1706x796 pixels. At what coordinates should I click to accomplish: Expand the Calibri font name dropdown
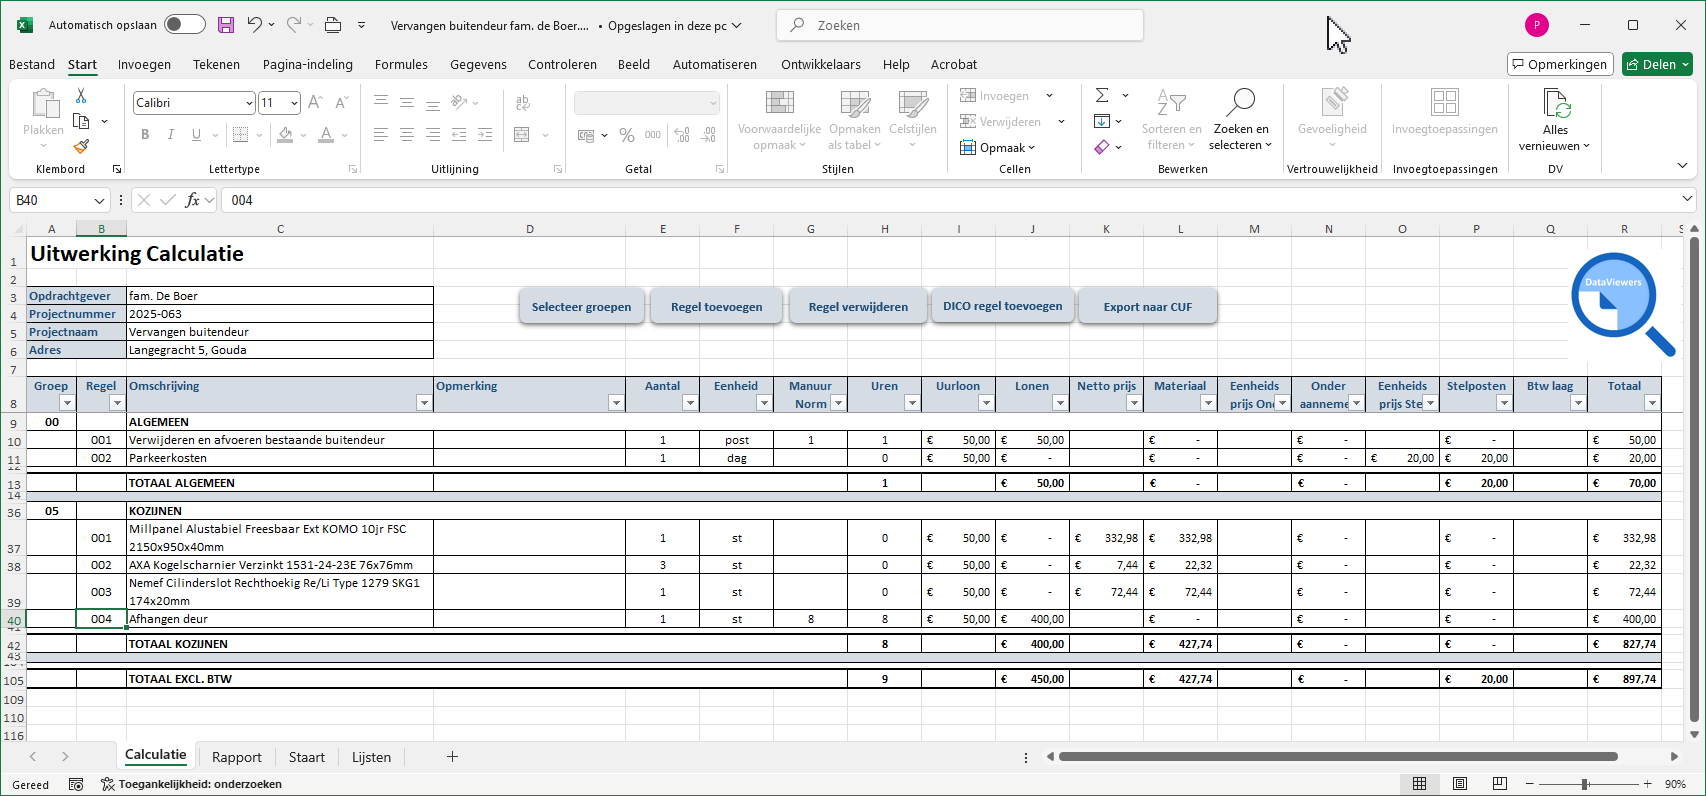coord(249,103)
